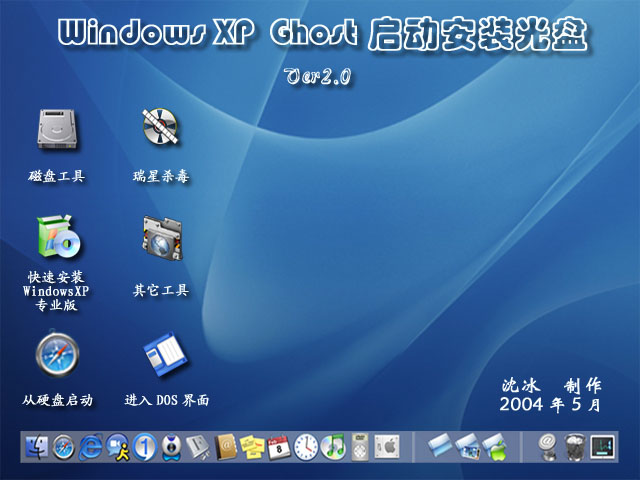Viewport: 640px width, 480px height.
Task: Click the 快速安装 WindowsXP box icon
Action: pyautogui.click(x=58, y=237)
